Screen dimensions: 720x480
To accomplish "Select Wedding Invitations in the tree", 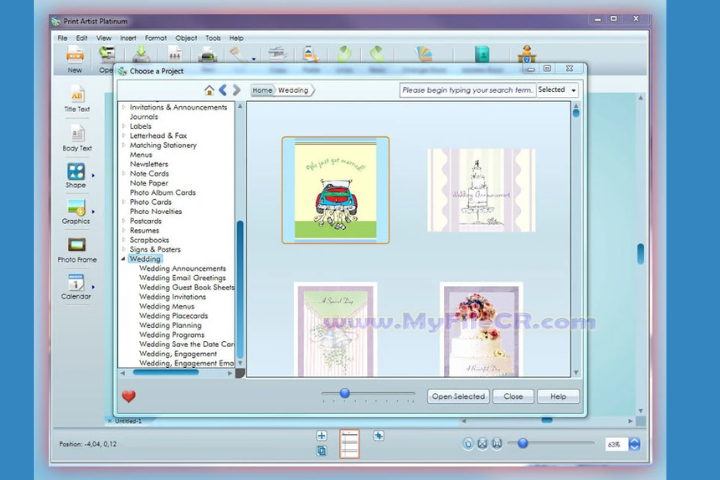I will point(173,297).
